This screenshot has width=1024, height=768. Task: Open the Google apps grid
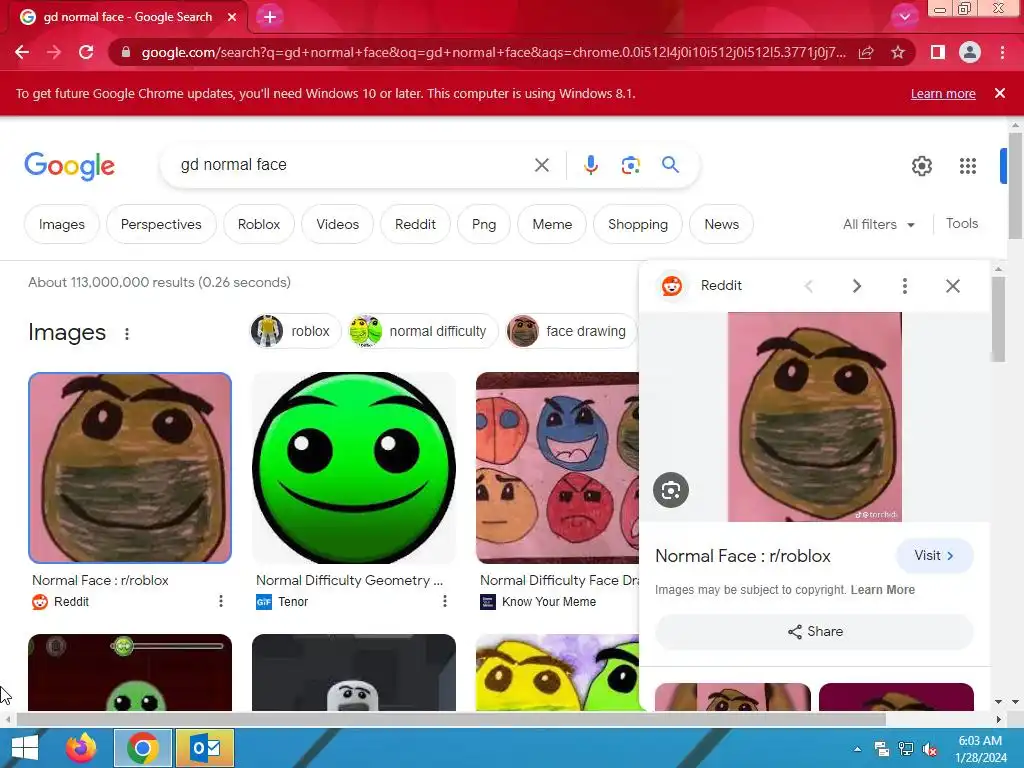coord(968,166)
